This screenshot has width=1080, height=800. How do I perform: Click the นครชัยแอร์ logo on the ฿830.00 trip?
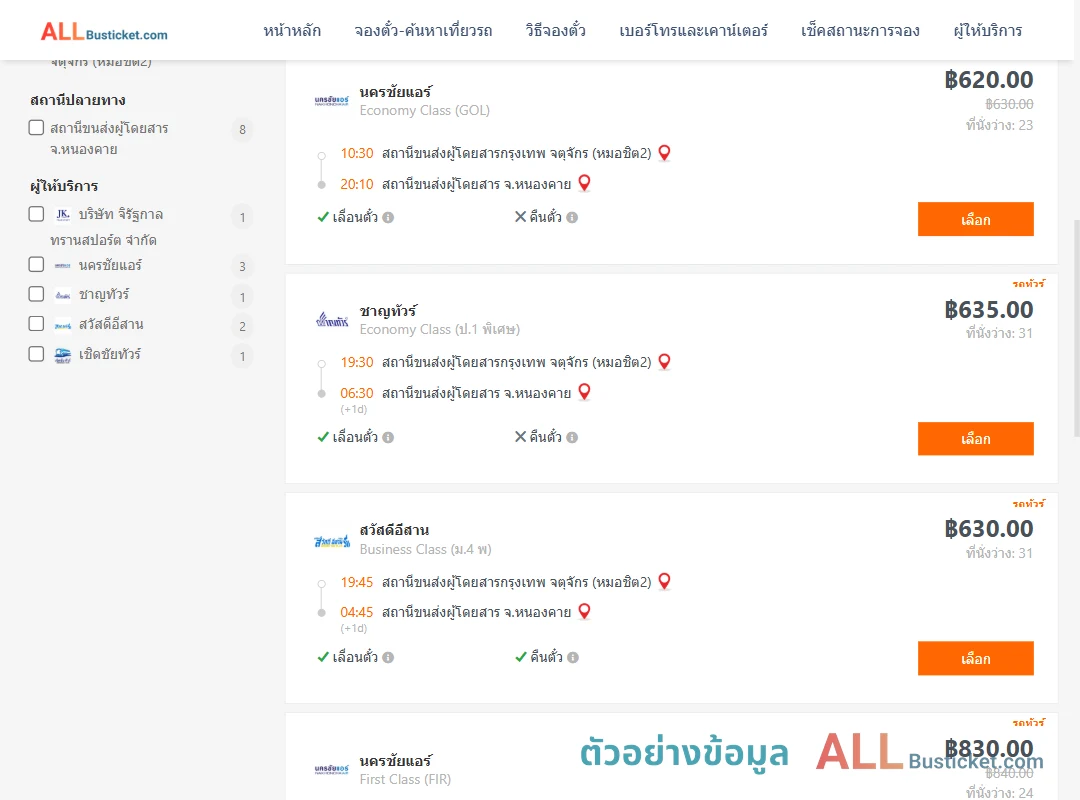pos(331,769)
